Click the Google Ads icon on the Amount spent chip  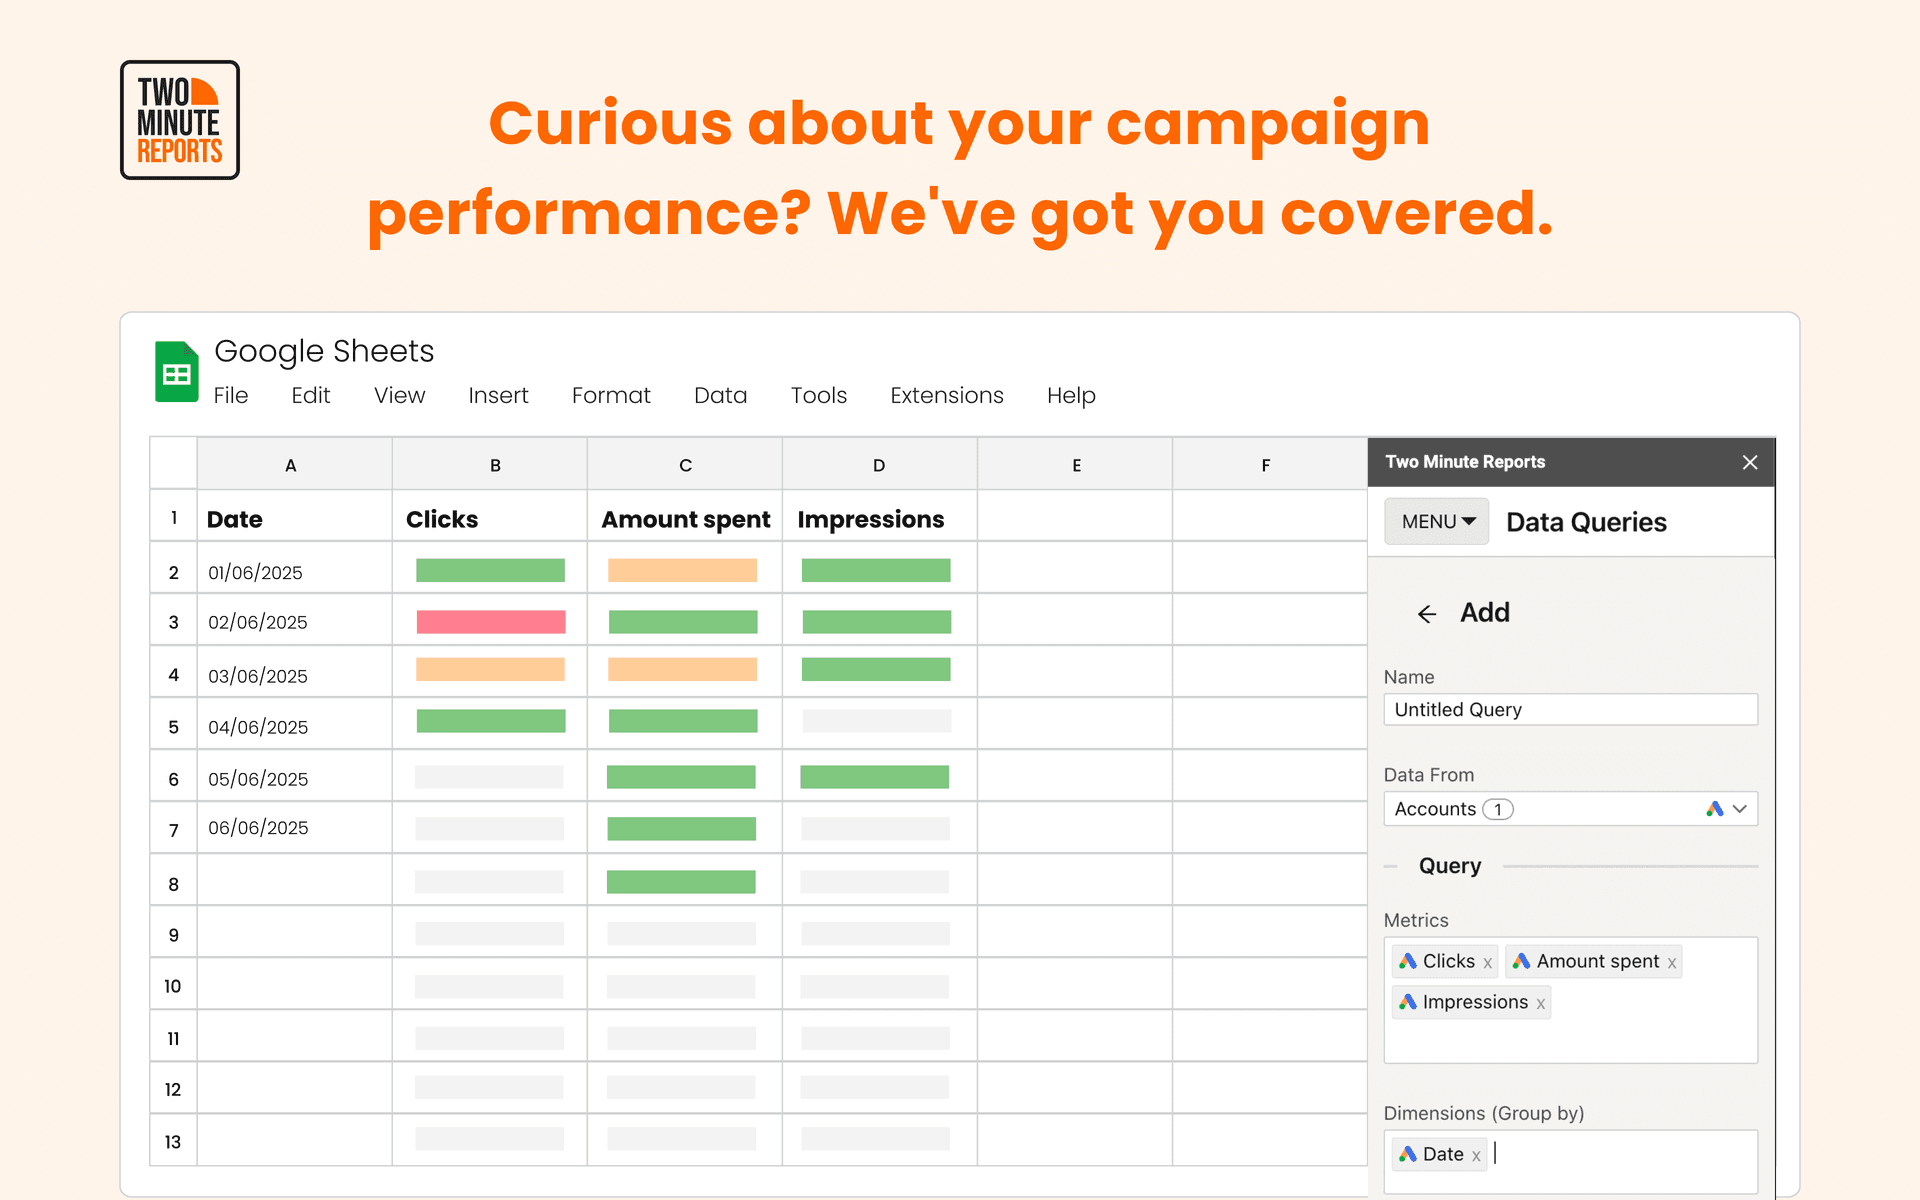[1523, 961]
